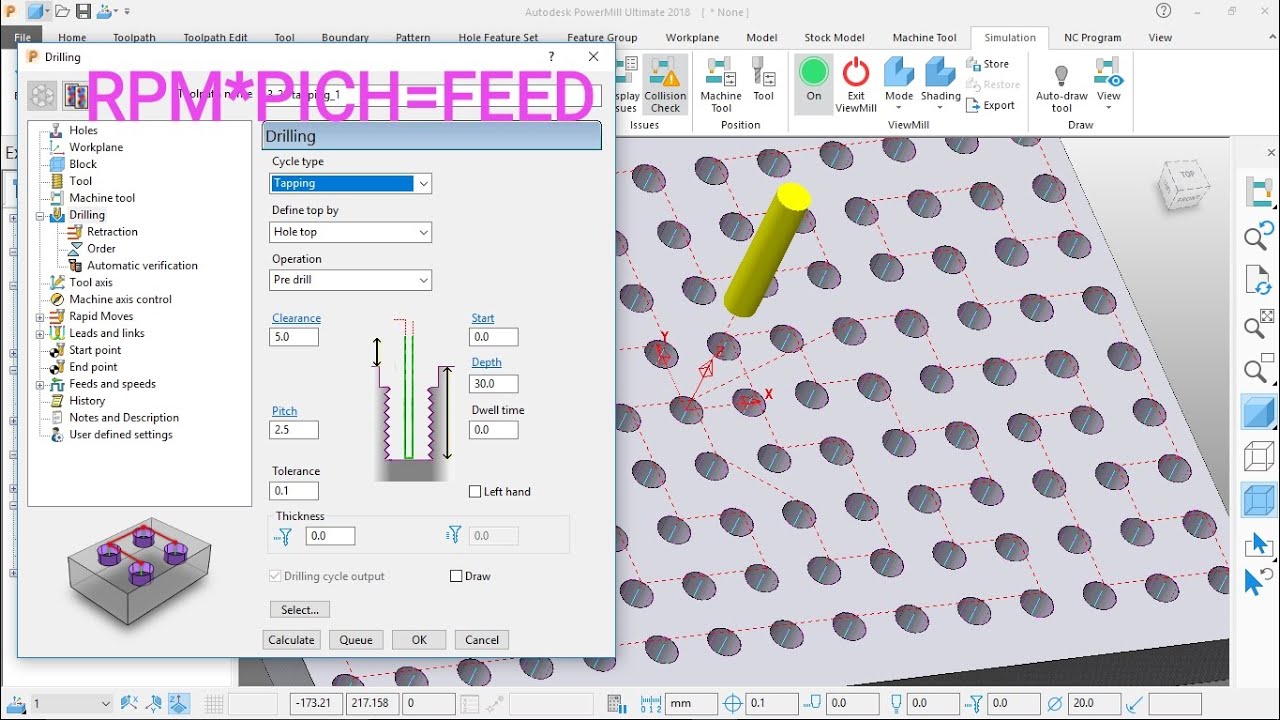
Task: Click the Select... button
Action: [x=299, y=610]
